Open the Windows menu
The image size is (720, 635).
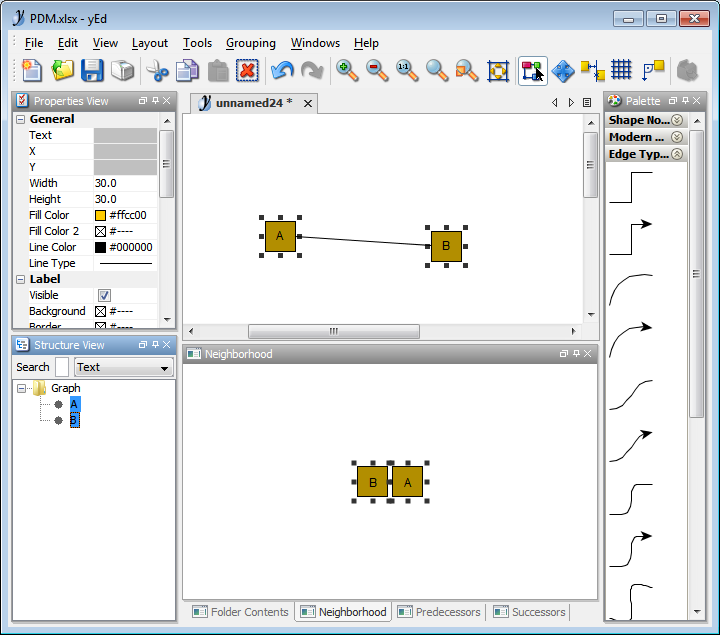[315, 43]
